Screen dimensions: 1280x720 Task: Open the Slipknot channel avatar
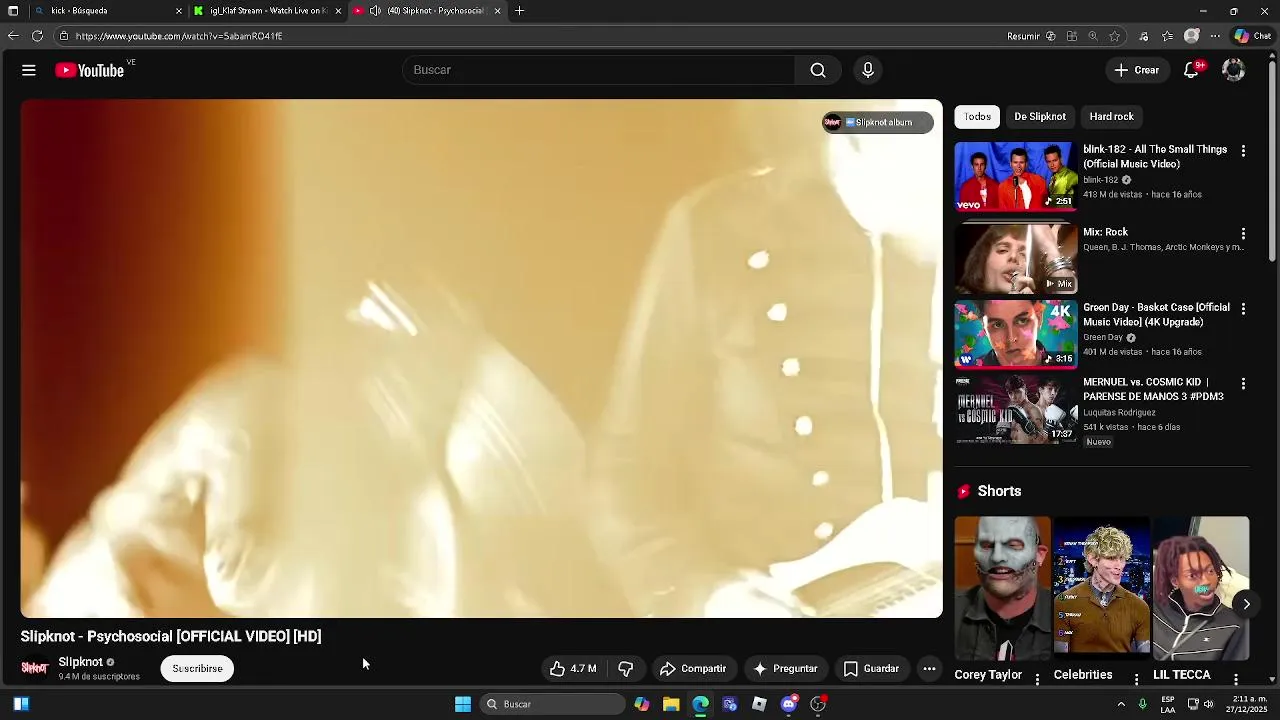(35, 668)
